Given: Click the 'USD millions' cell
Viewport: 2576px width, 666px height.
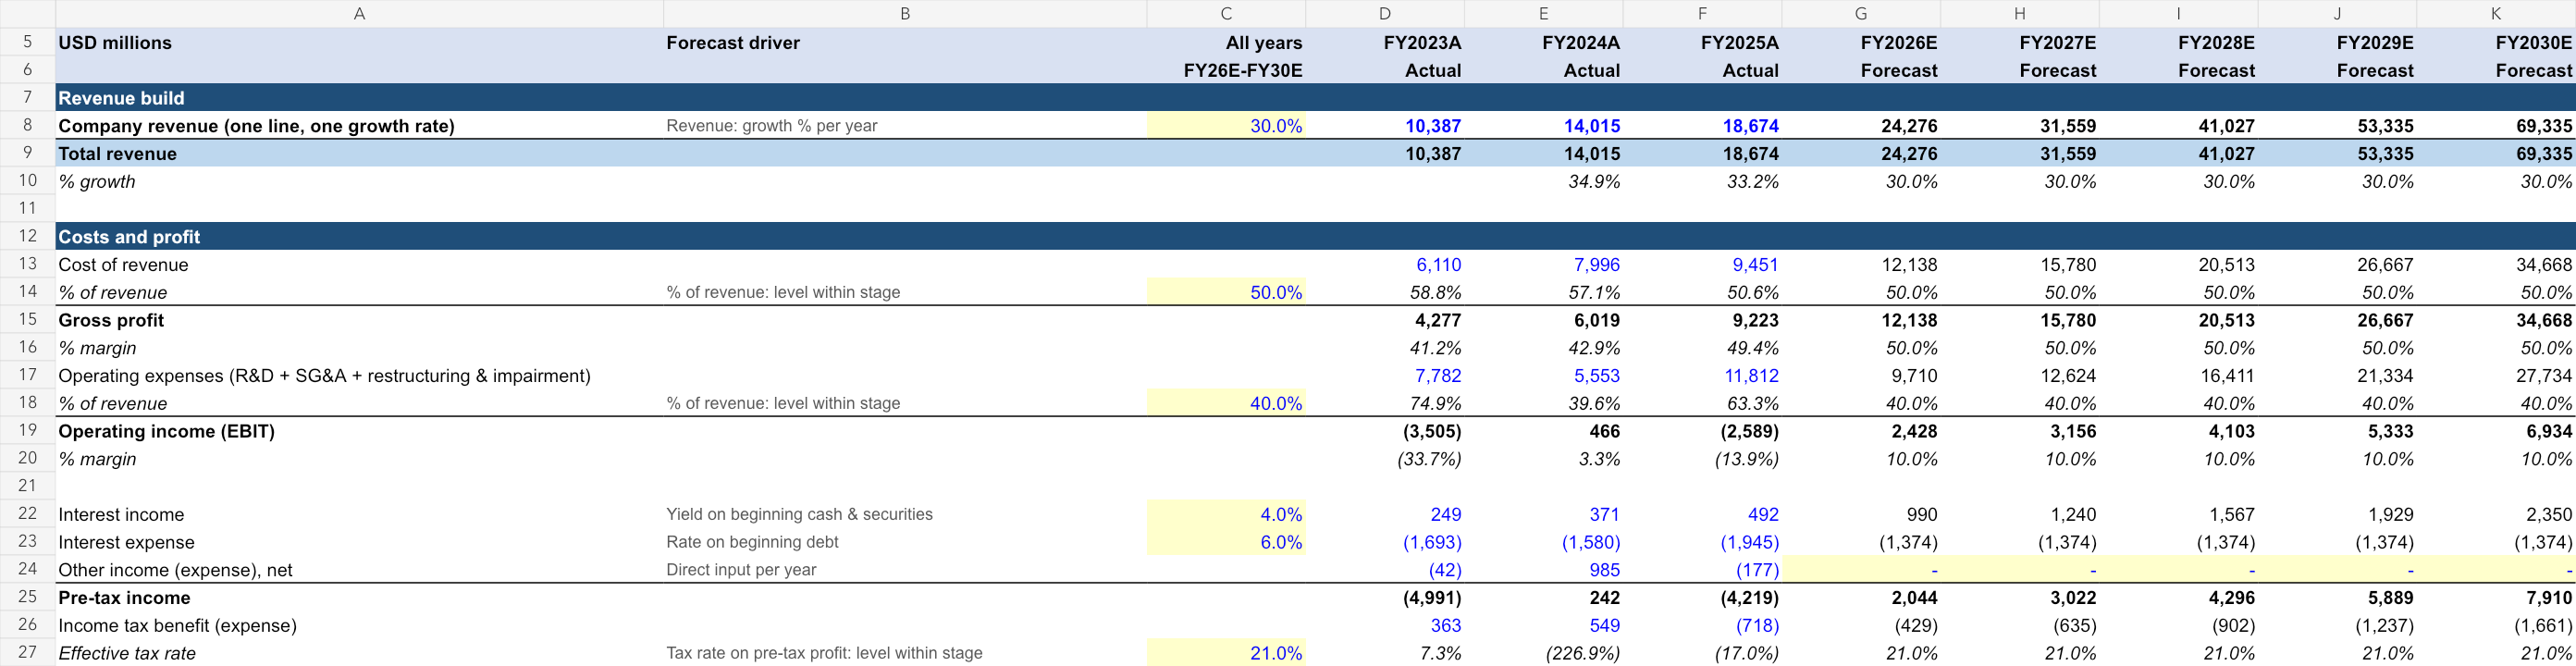Looking at the screenshot, I should [x=359, y=43].
